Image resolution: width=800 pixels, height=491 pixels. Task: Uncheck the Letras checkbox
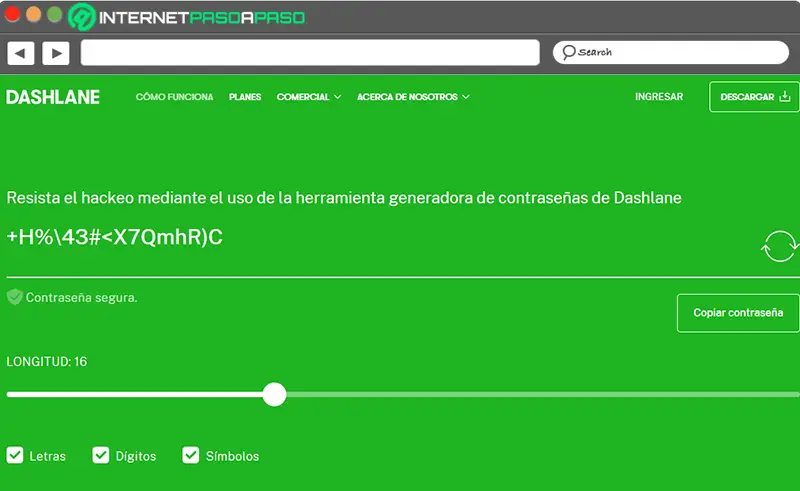[x=15, y=455]
